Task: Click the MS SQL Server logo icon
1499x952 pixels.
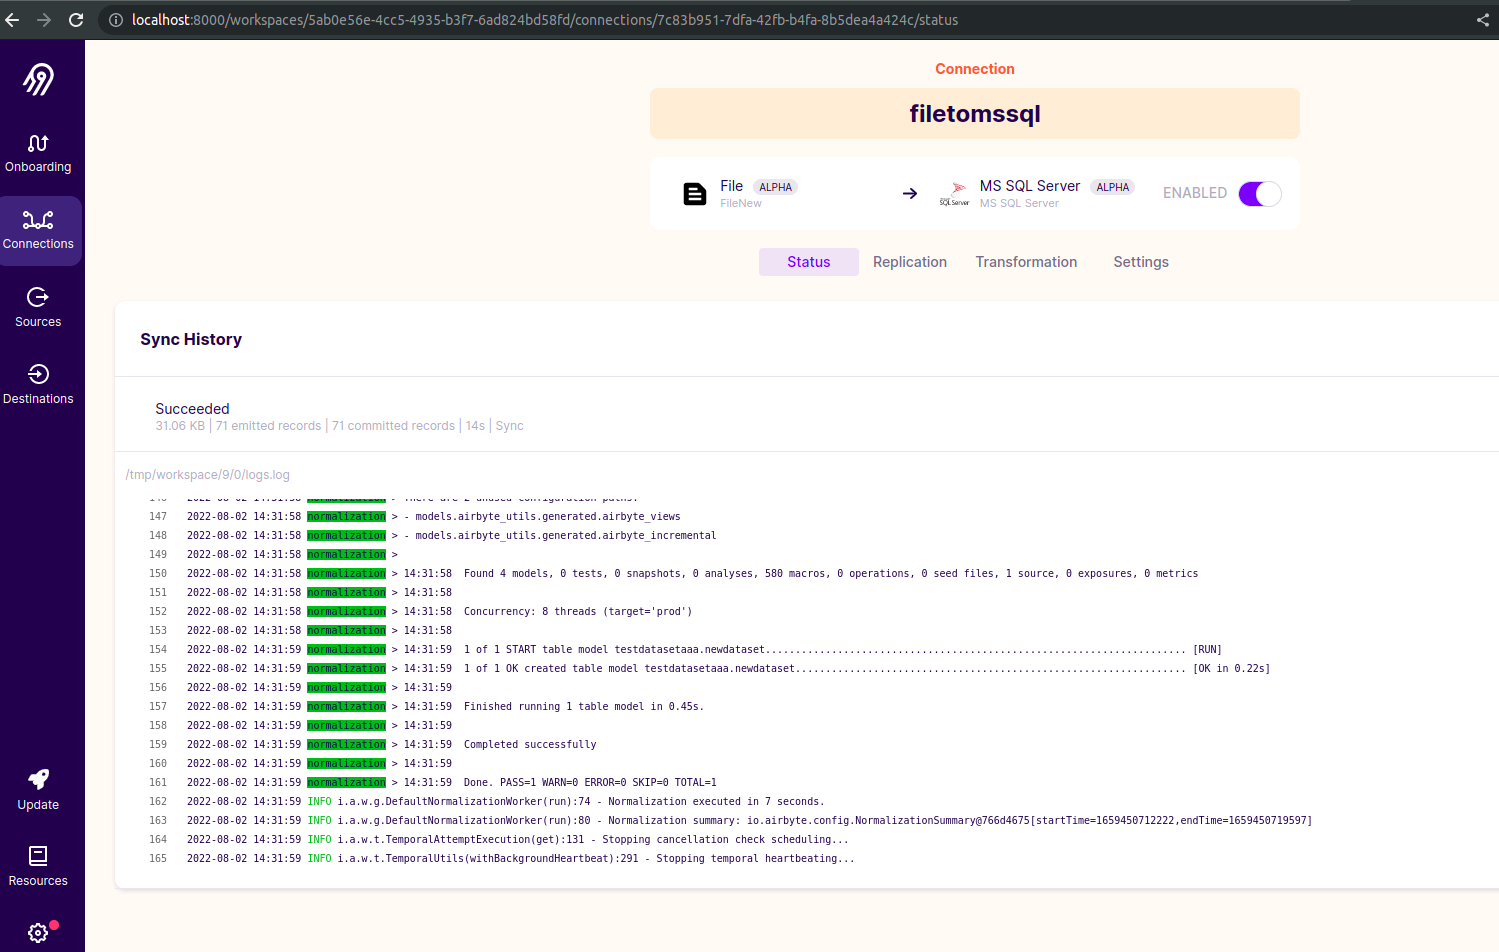Action: [954, 194]
